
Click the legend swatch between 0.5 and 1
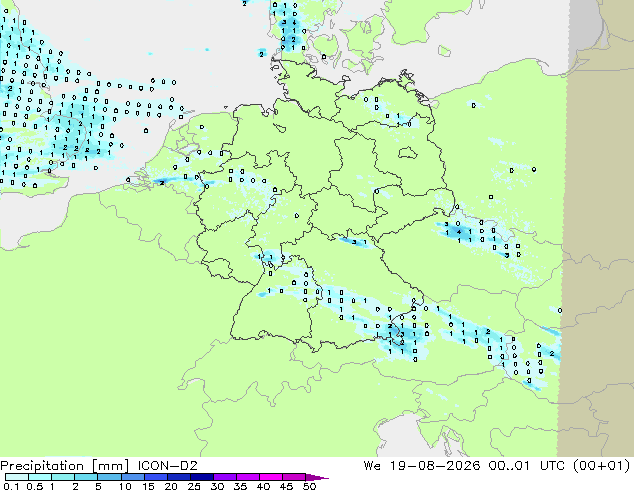(x=40, y=477)
